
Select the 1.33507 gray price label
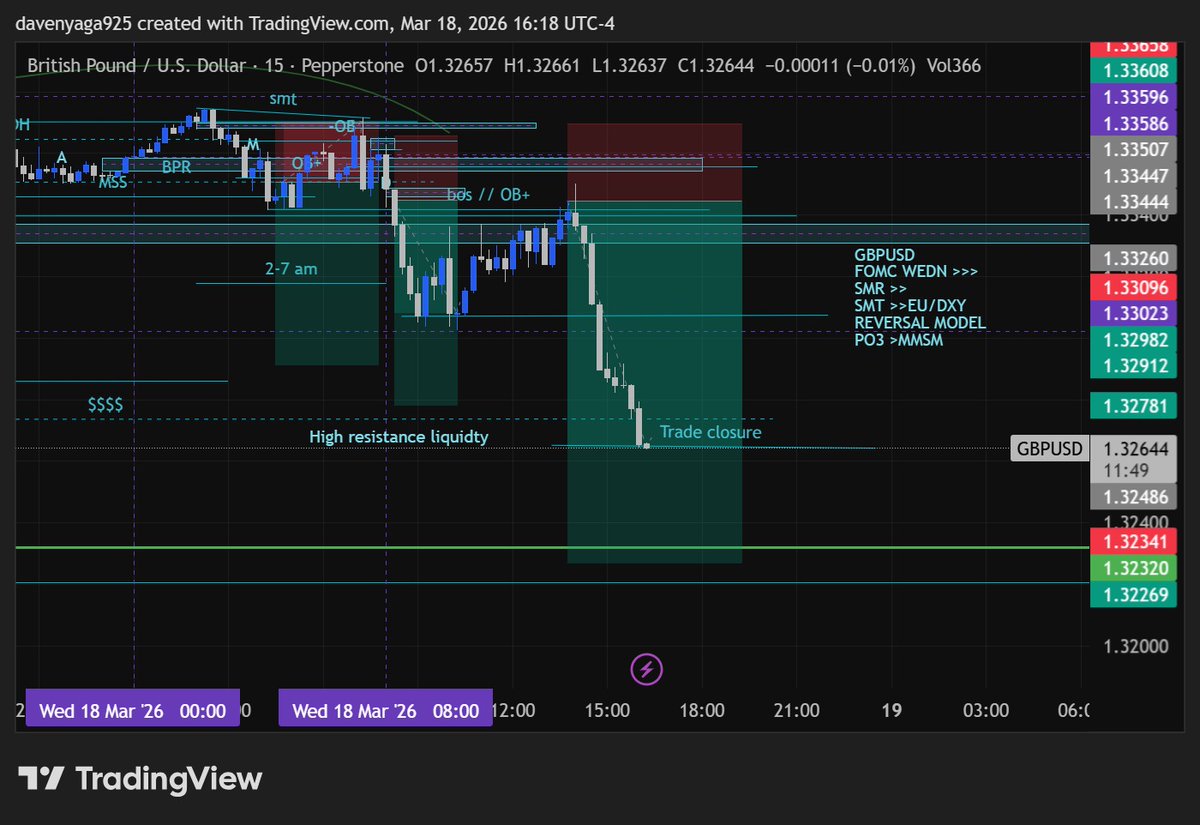(1134, 151)
